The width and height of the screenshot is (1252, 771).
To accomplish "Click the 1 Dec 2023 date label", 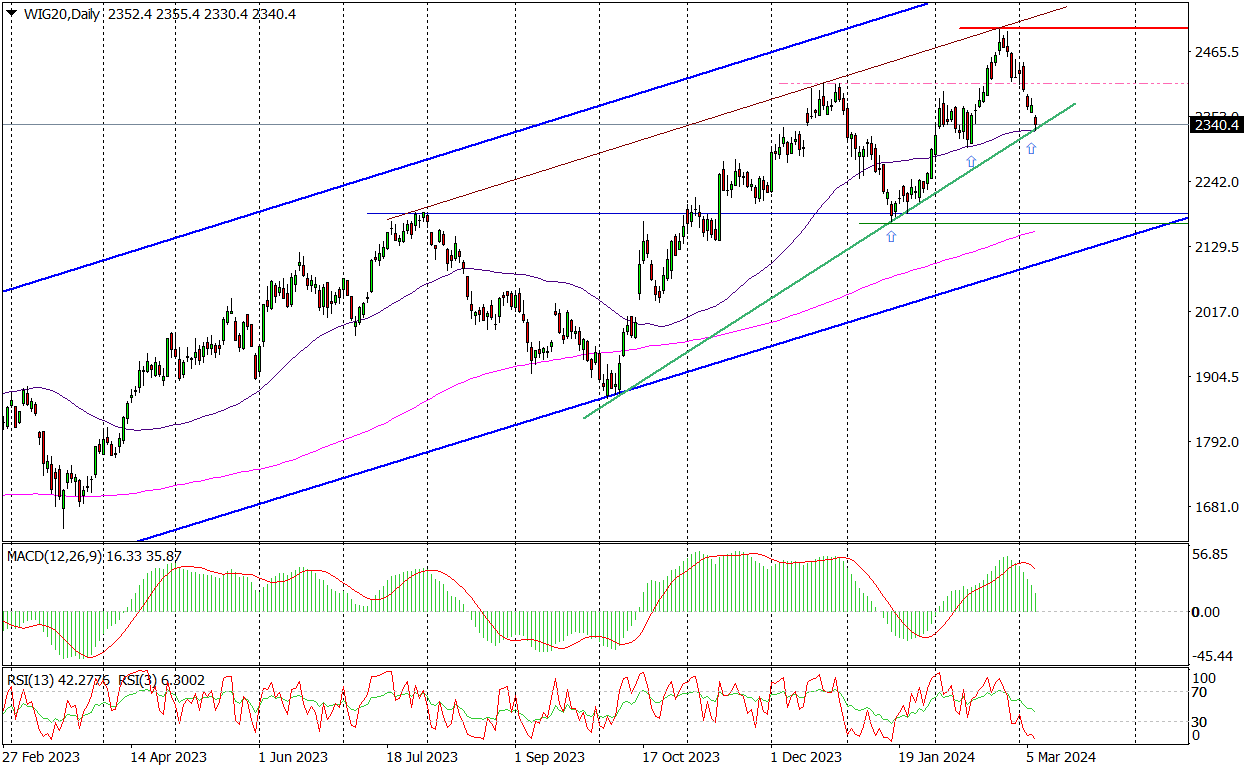I will (x=807, y=757).
